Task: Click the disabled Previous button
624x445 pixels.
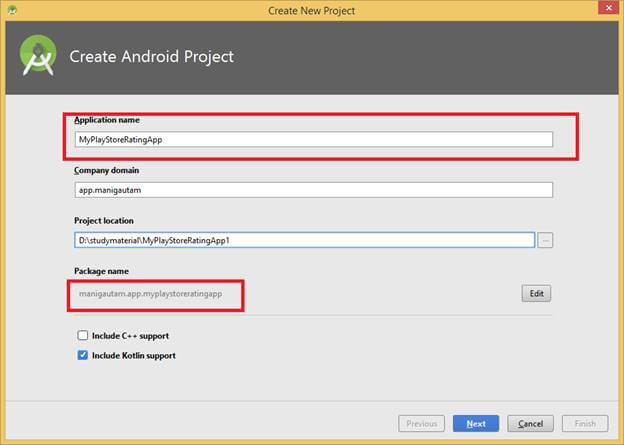Action: pos(421,424)
